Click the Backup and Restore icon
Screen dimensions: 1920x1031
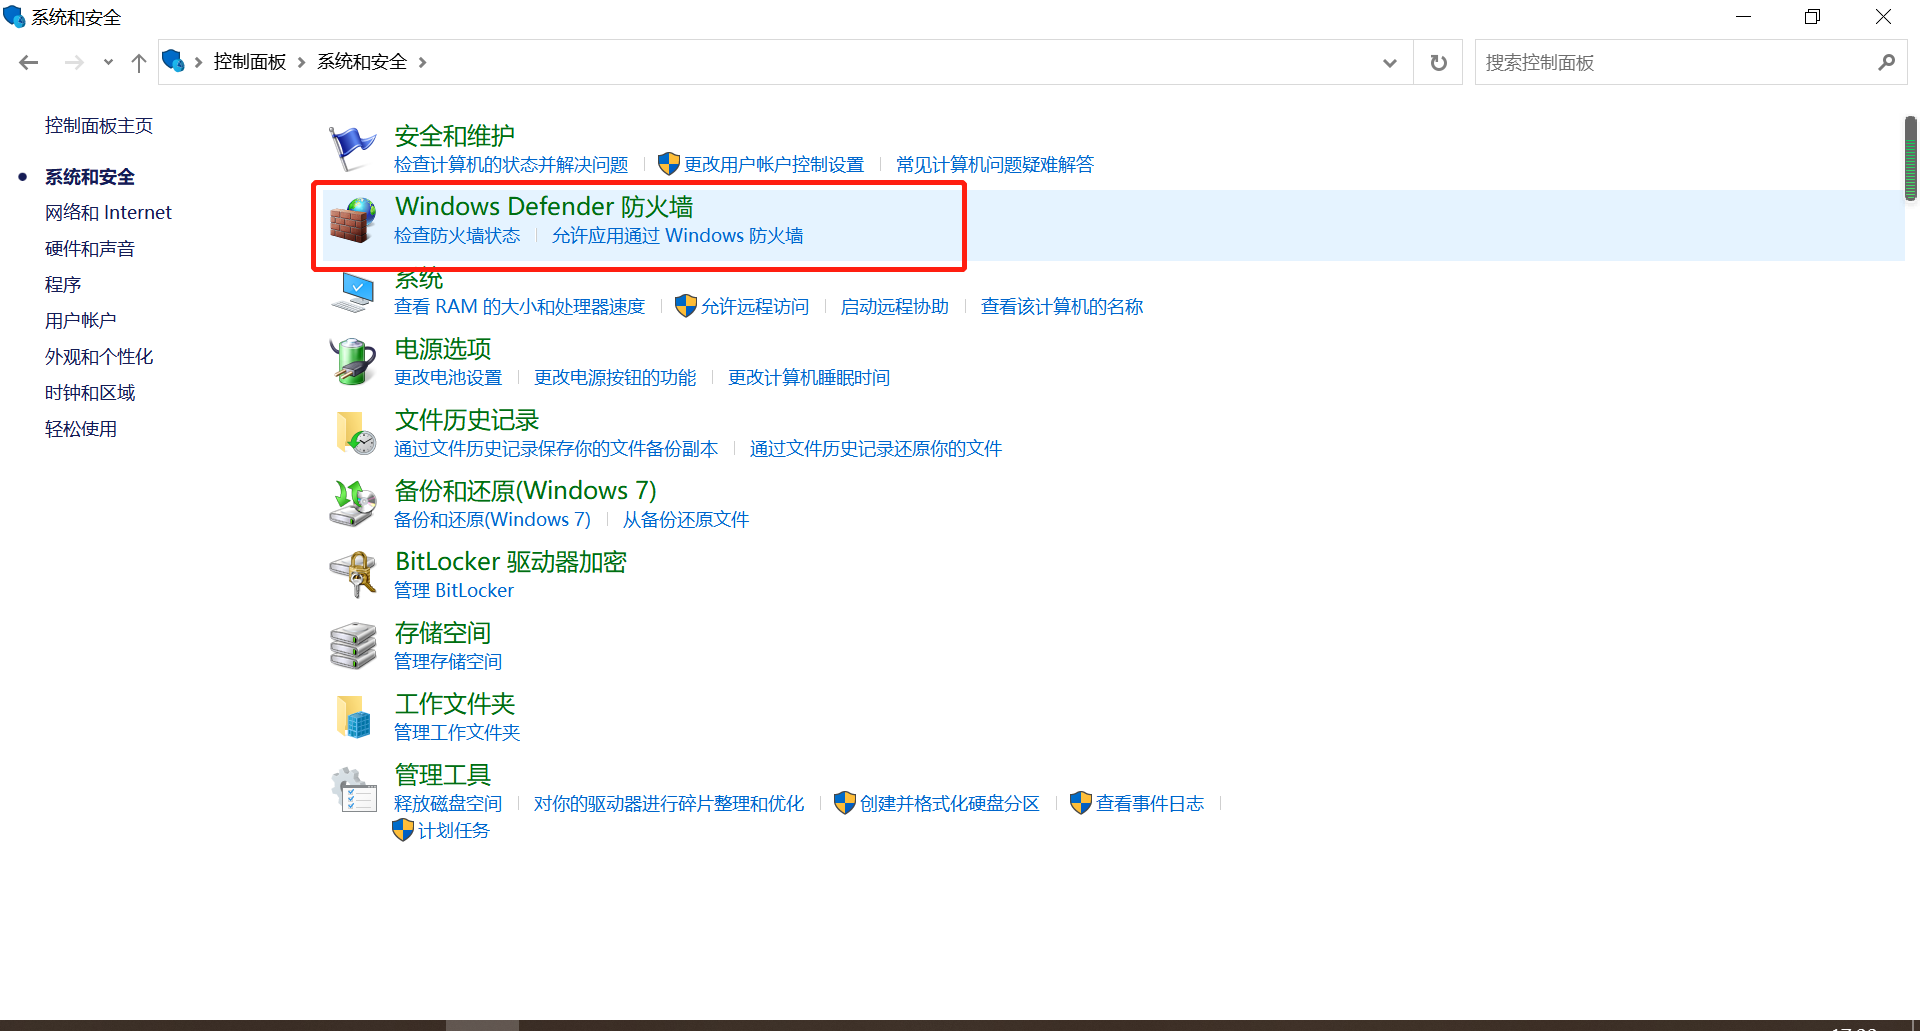pos(352,503)
